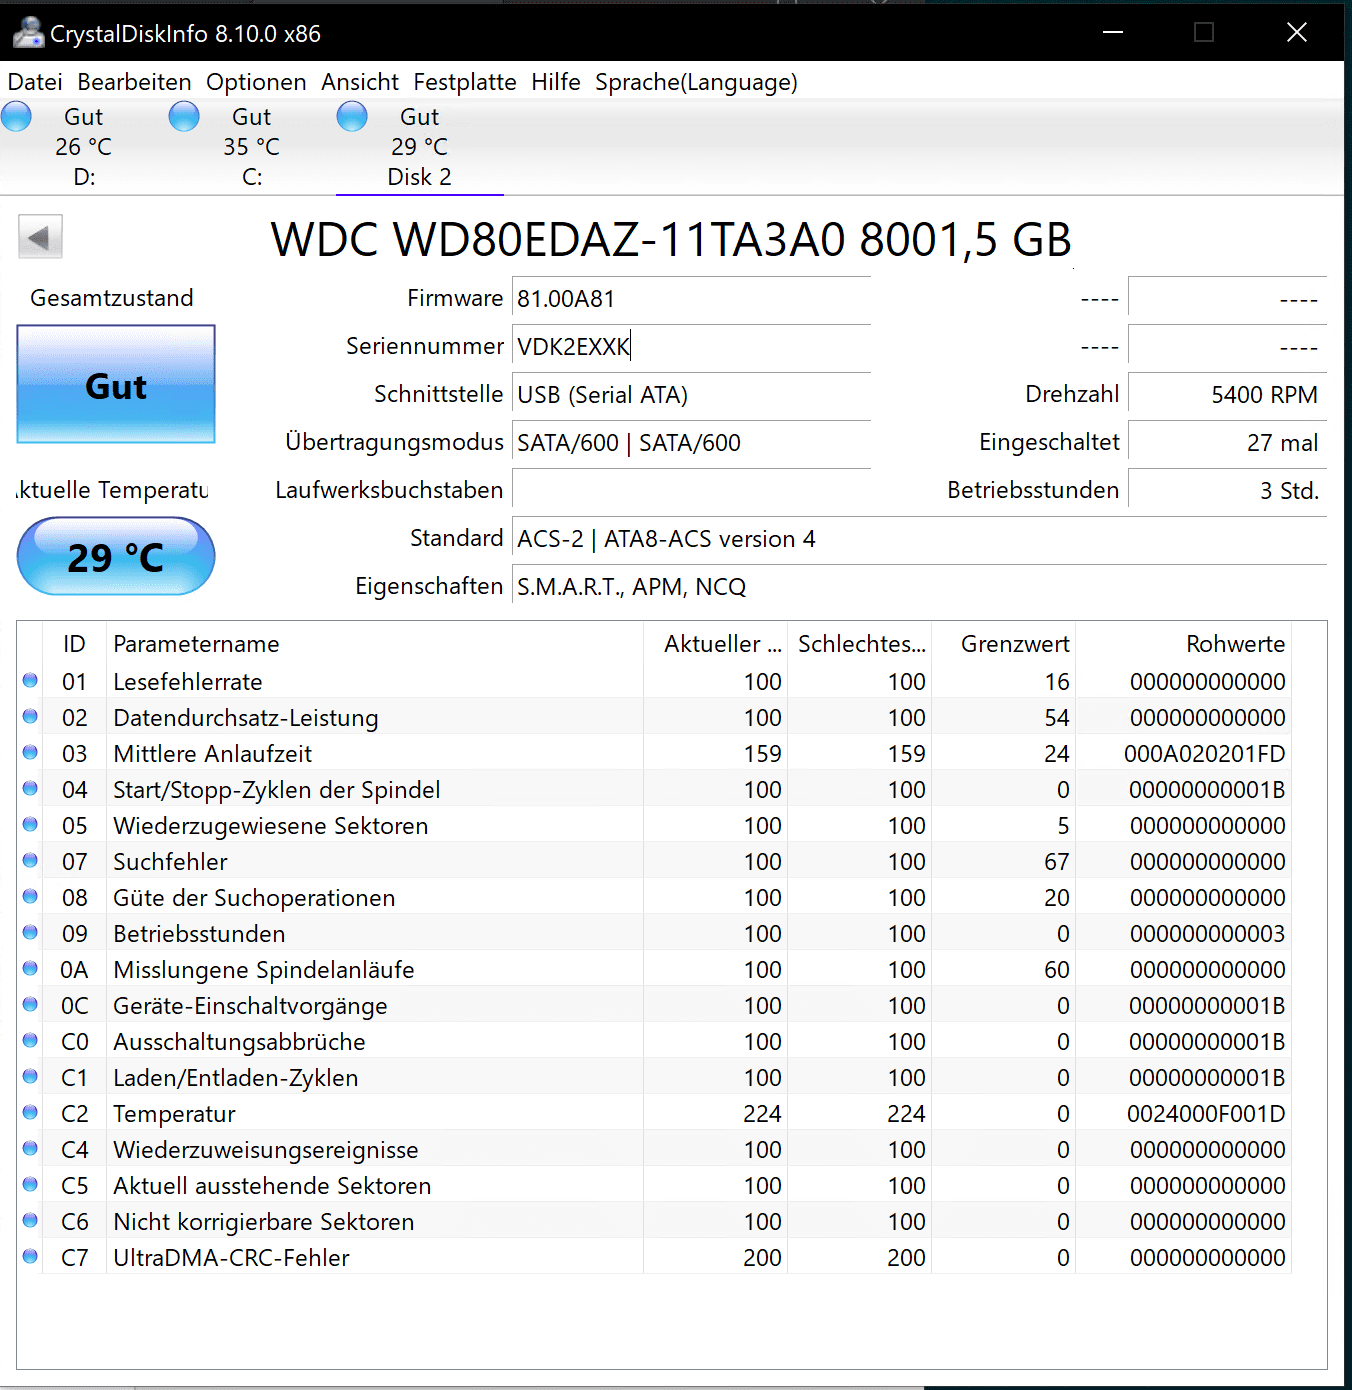This screenshot has height=1390, width=1352.
Task: Click status dot of Laden/Entladen-Zyklen row
Action: pos(30,1077)
